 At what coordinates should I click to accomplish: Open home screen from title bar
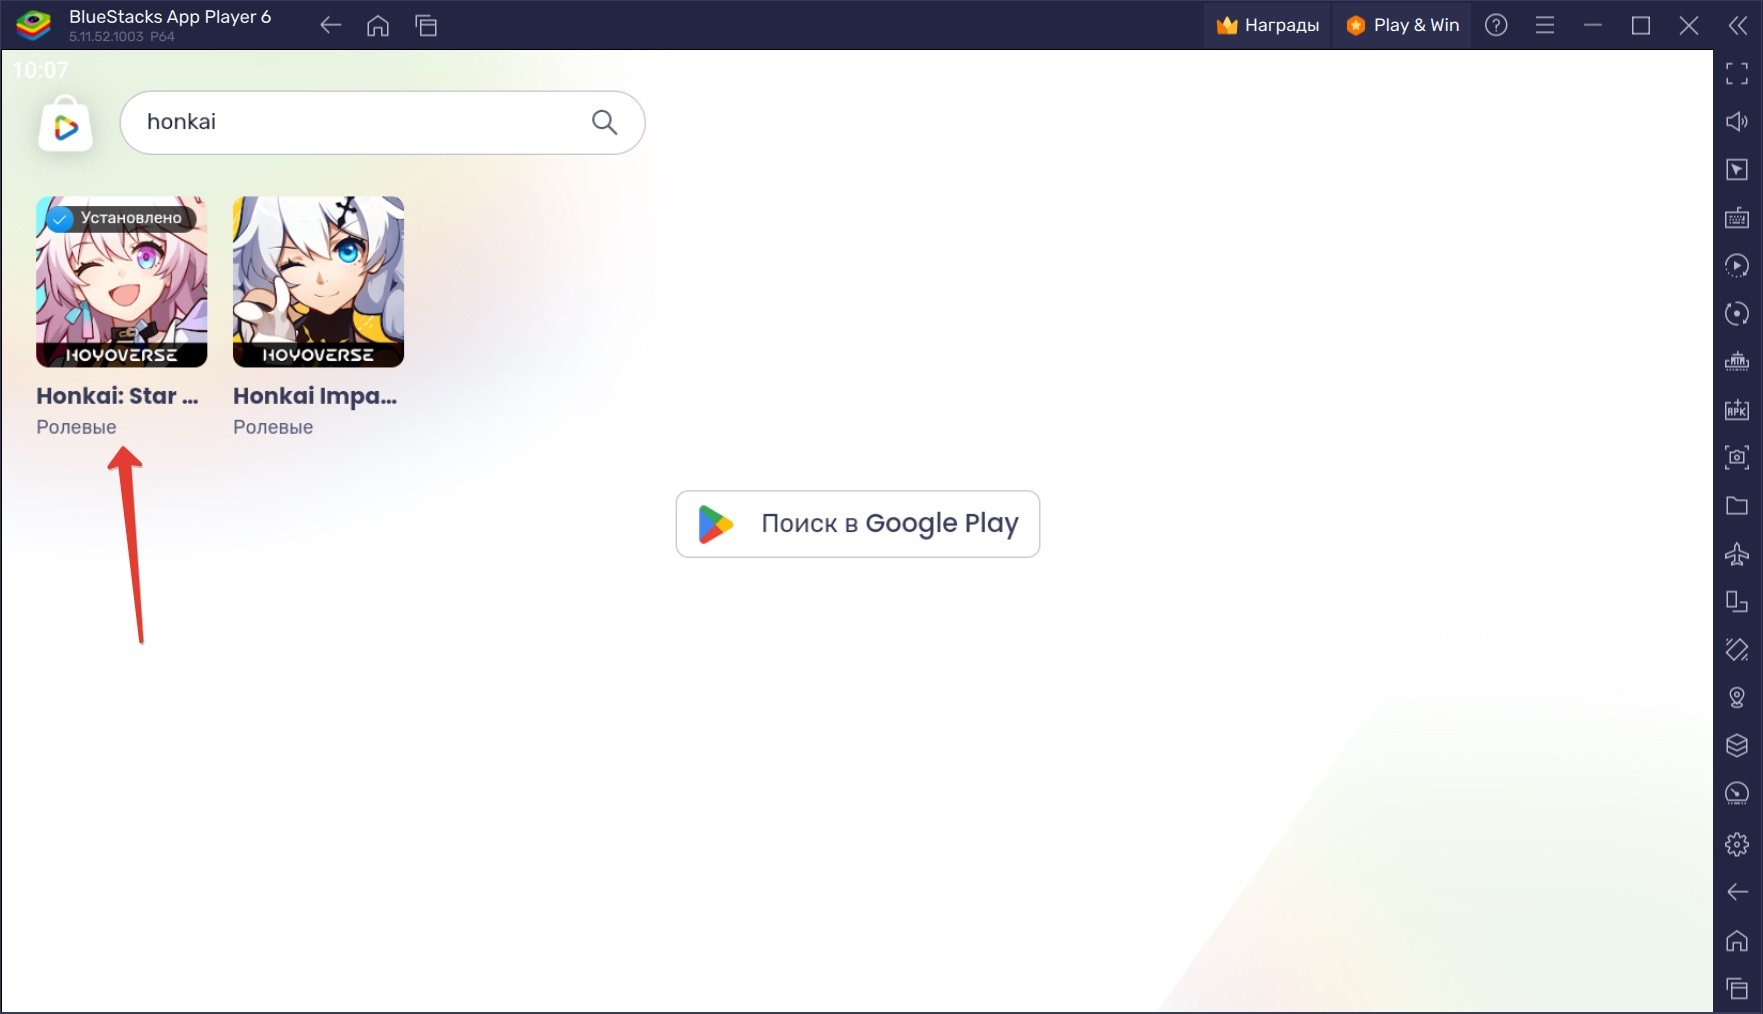(378, 26)
